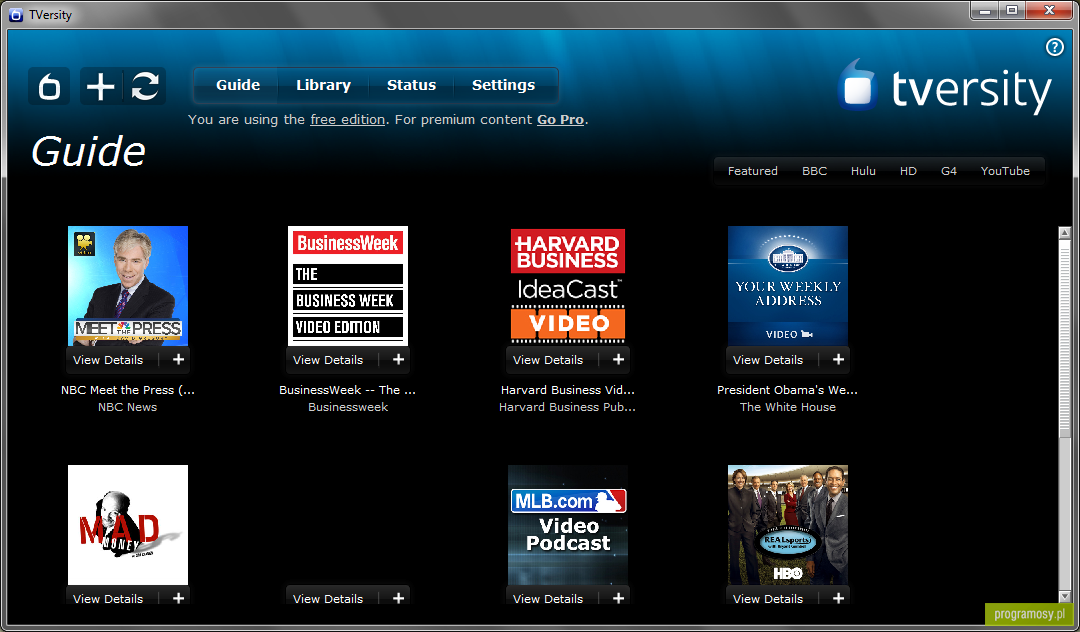Select the G4 guide category
The height and width of the screenshot is (632, 1080).
pyautogui.click(x=948, y=171)
